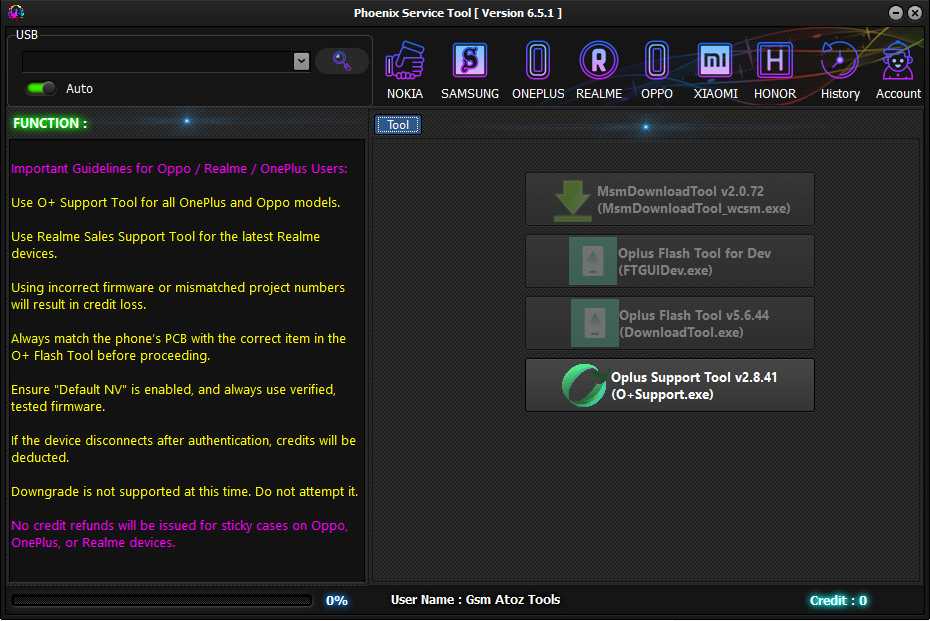This screenshot has width=930, height=621.
Task: Launch Oplus Support Tool v2.8.41
Action: pos(669,385)
